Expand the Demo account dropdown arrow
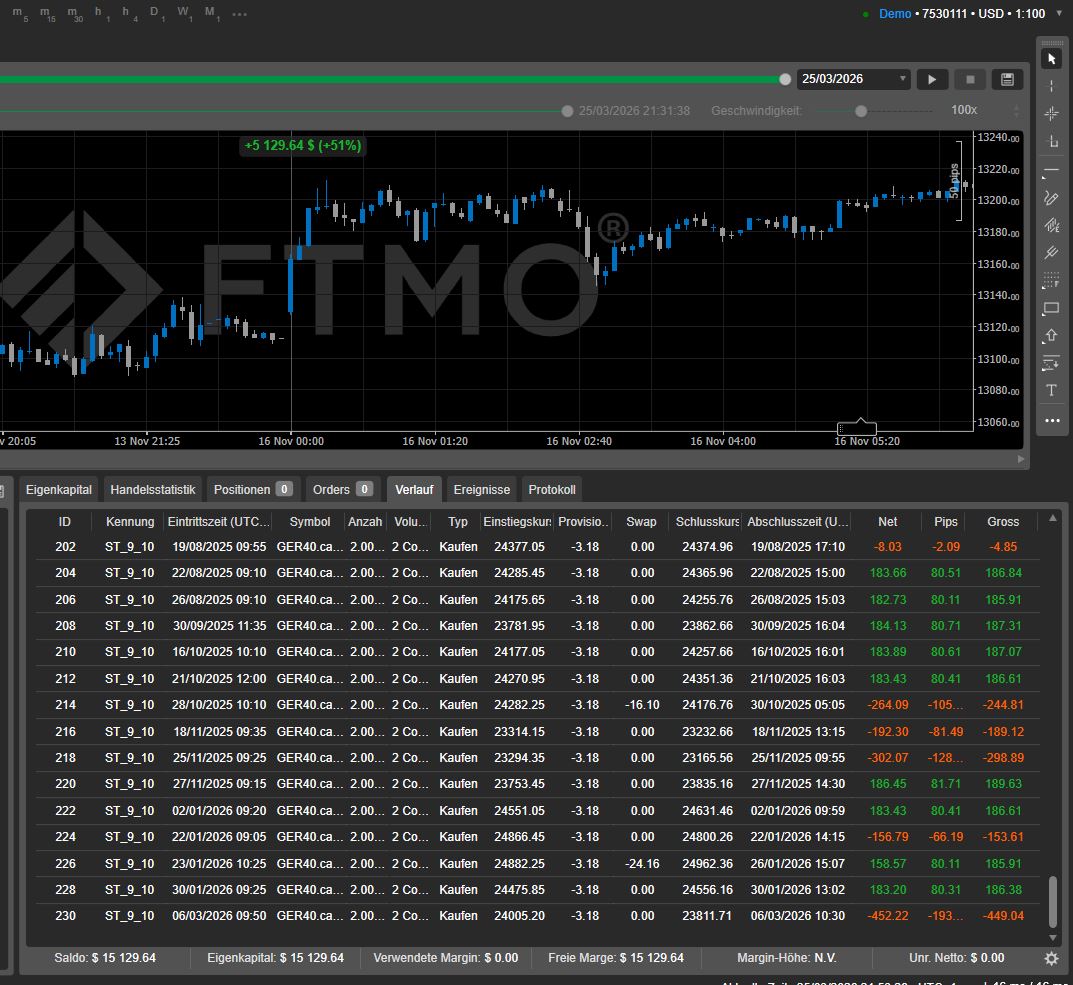 coord(1059,14)
